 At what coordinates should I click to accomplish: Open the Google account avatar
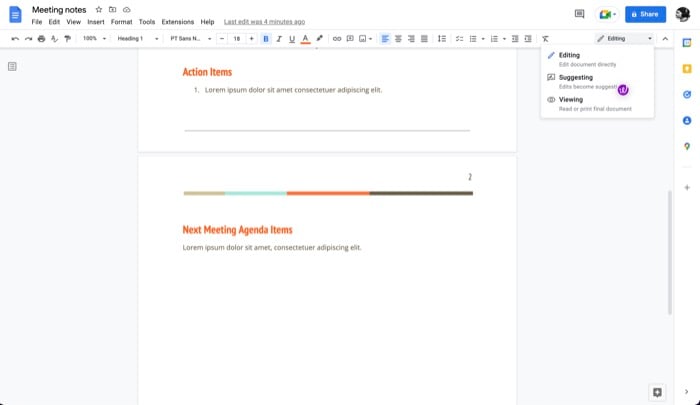tap(683, 14)
